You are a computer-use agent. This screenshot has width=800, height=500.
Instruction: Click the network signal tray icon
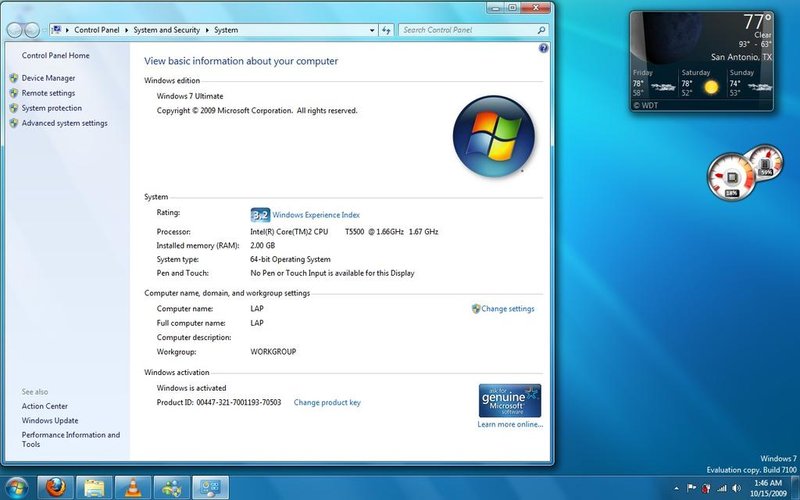tap(721, 488)
